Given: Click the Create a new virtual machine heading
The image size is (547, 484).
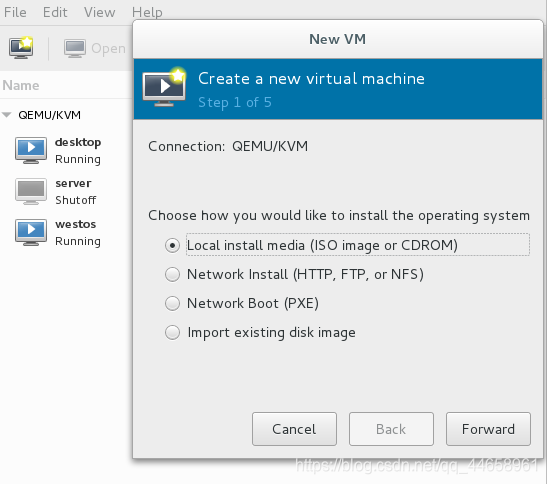Looking at the screenshot, I should [311, 79].
